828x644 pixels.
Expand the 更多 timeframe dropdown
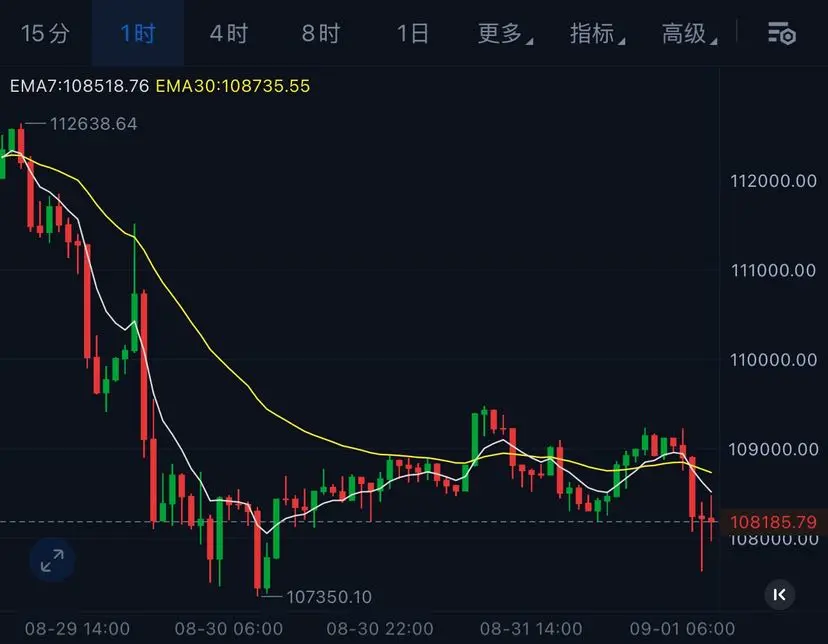click(x=505, y=33)
